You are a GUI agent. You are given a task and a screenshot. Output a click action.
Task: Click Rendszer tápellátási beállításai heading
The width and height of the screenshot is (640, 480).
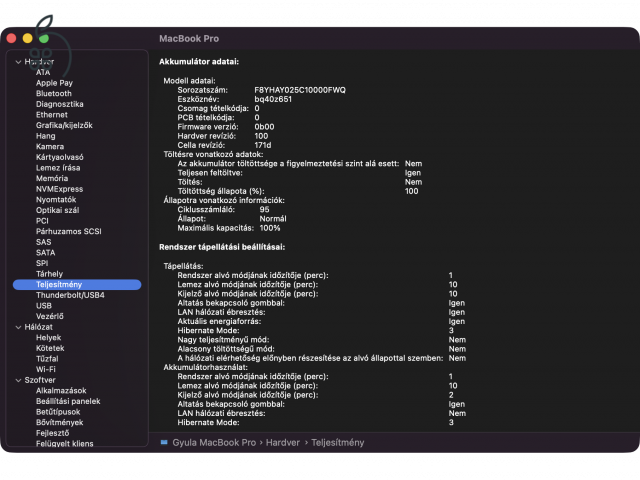pyautogui.click(x=222, y=247)
